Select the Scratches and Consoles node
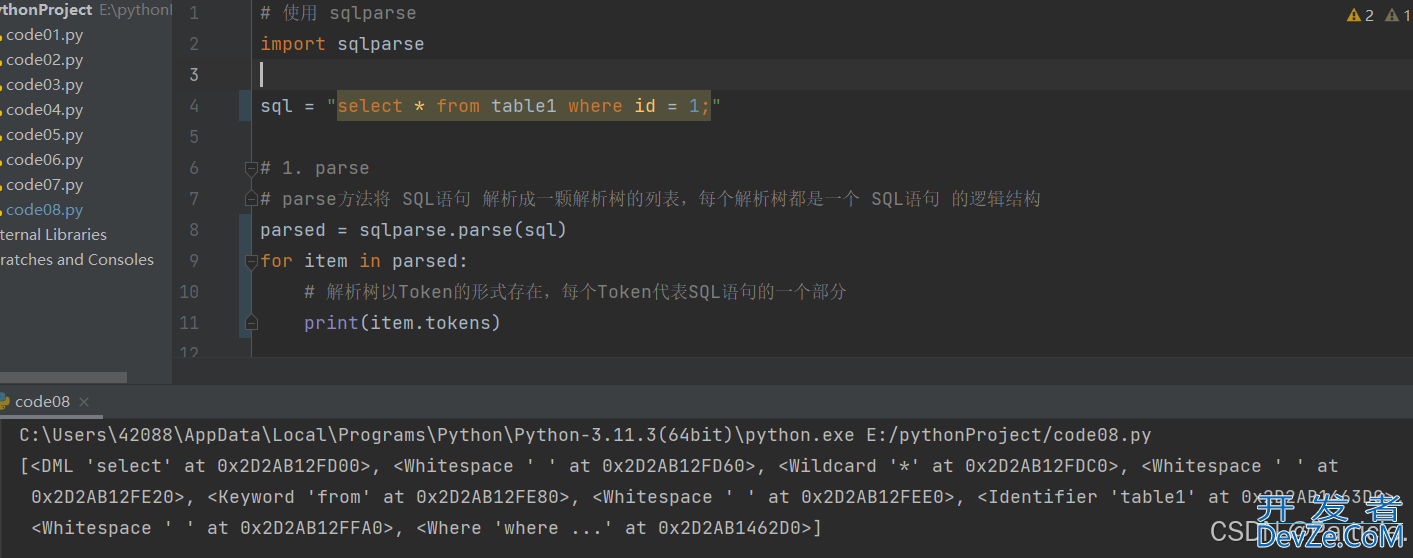The width and height of the screenshot is (1413, 558). [x=76, y=260]
